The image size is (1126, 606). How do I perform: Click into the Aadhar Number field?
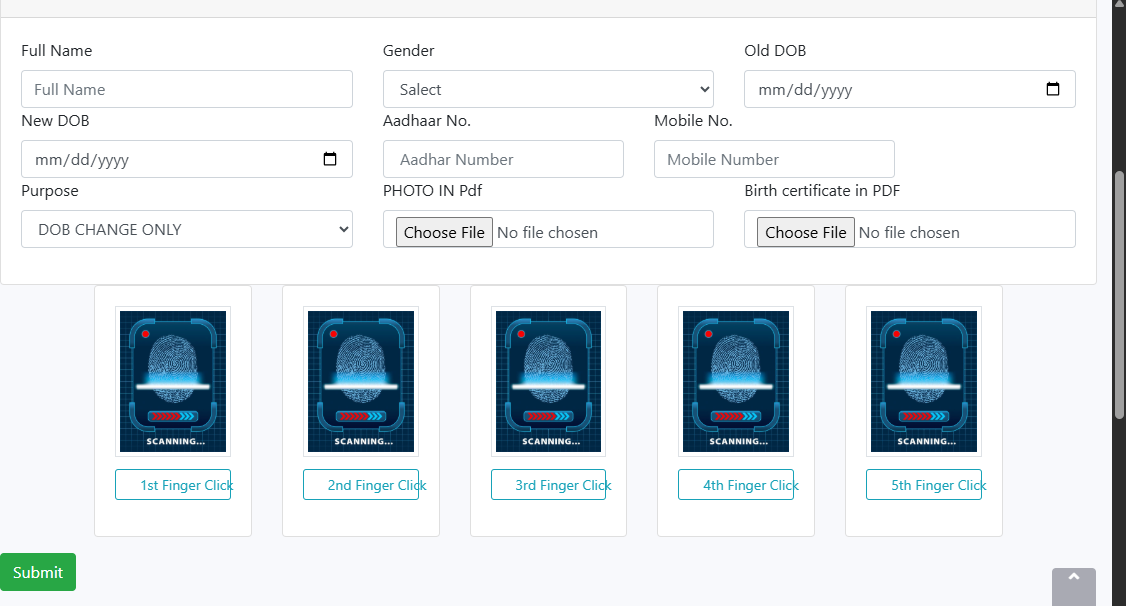[x=503, y=159]
